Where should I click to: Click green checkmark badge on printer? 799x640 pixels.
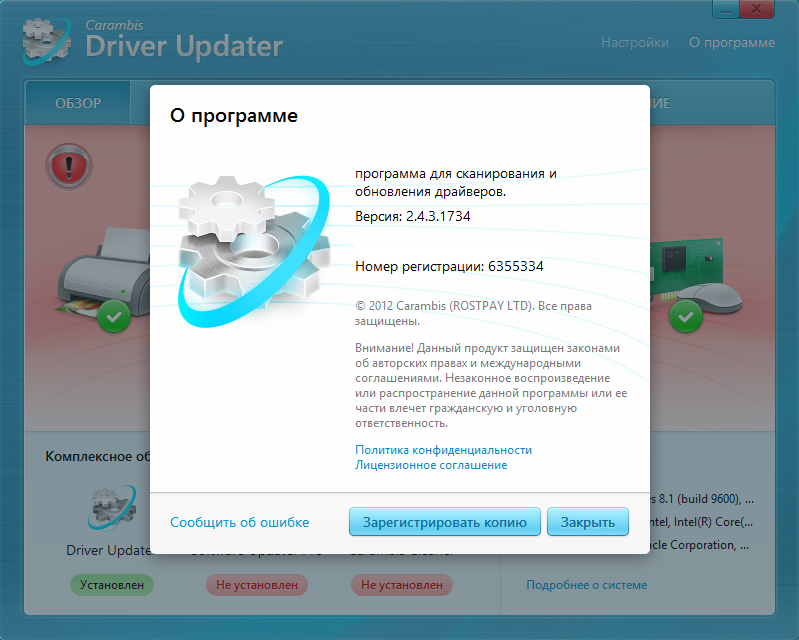point(114,316)
